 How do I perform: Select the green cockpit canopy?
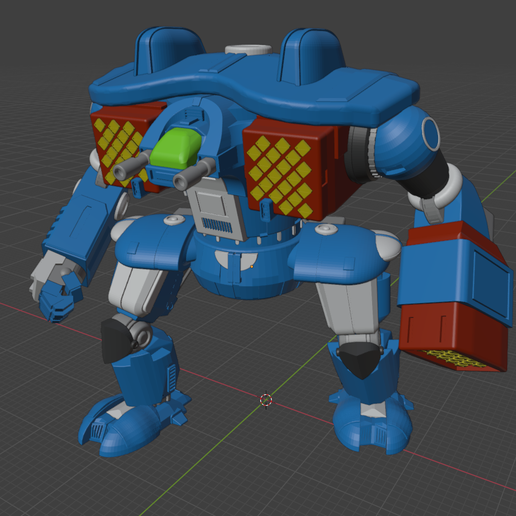coord(176,149)
